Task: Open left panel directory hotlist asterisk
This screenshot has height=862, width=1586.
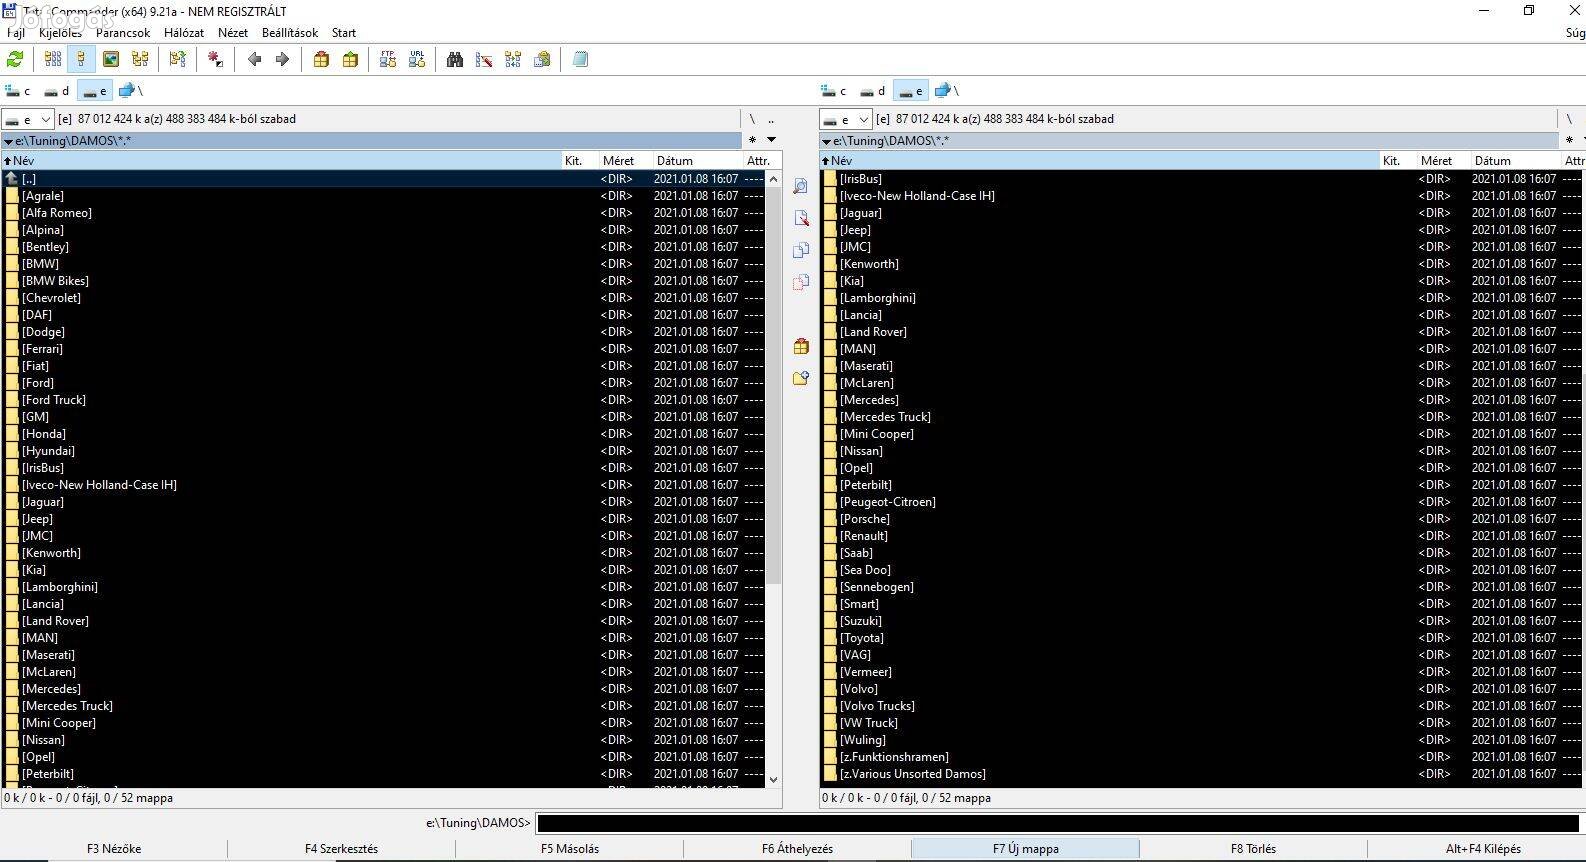Action: [752, 140]
